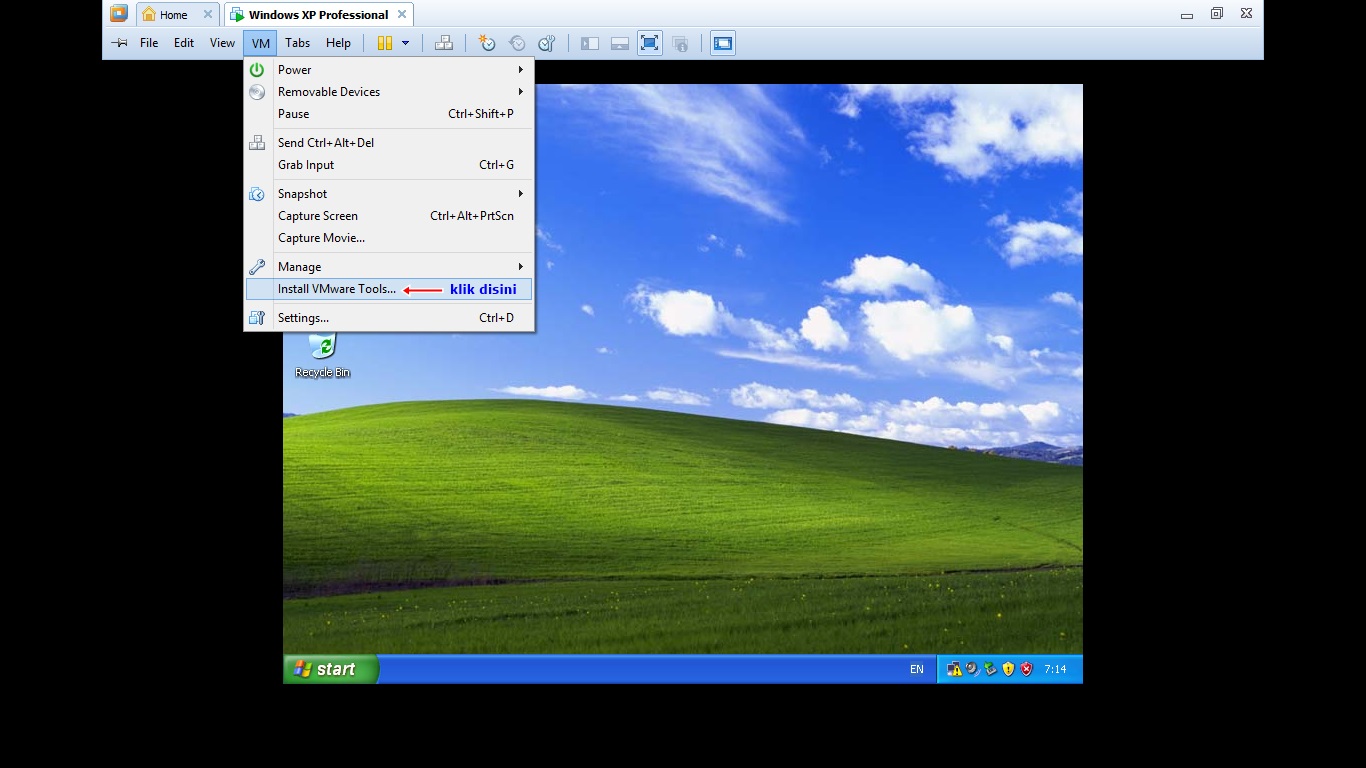Click the show console view icon
This screenshot has height=768, width=1366.
click(722, 43)
